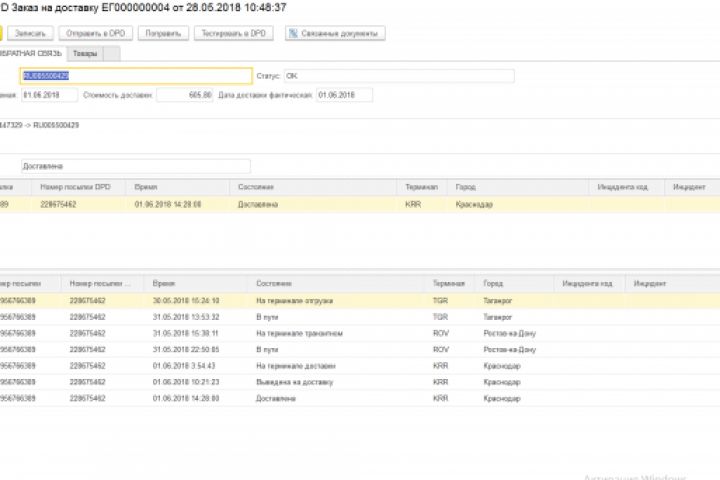
Task: Send the order with Отправить в DPD
Action: coord(96,34)
